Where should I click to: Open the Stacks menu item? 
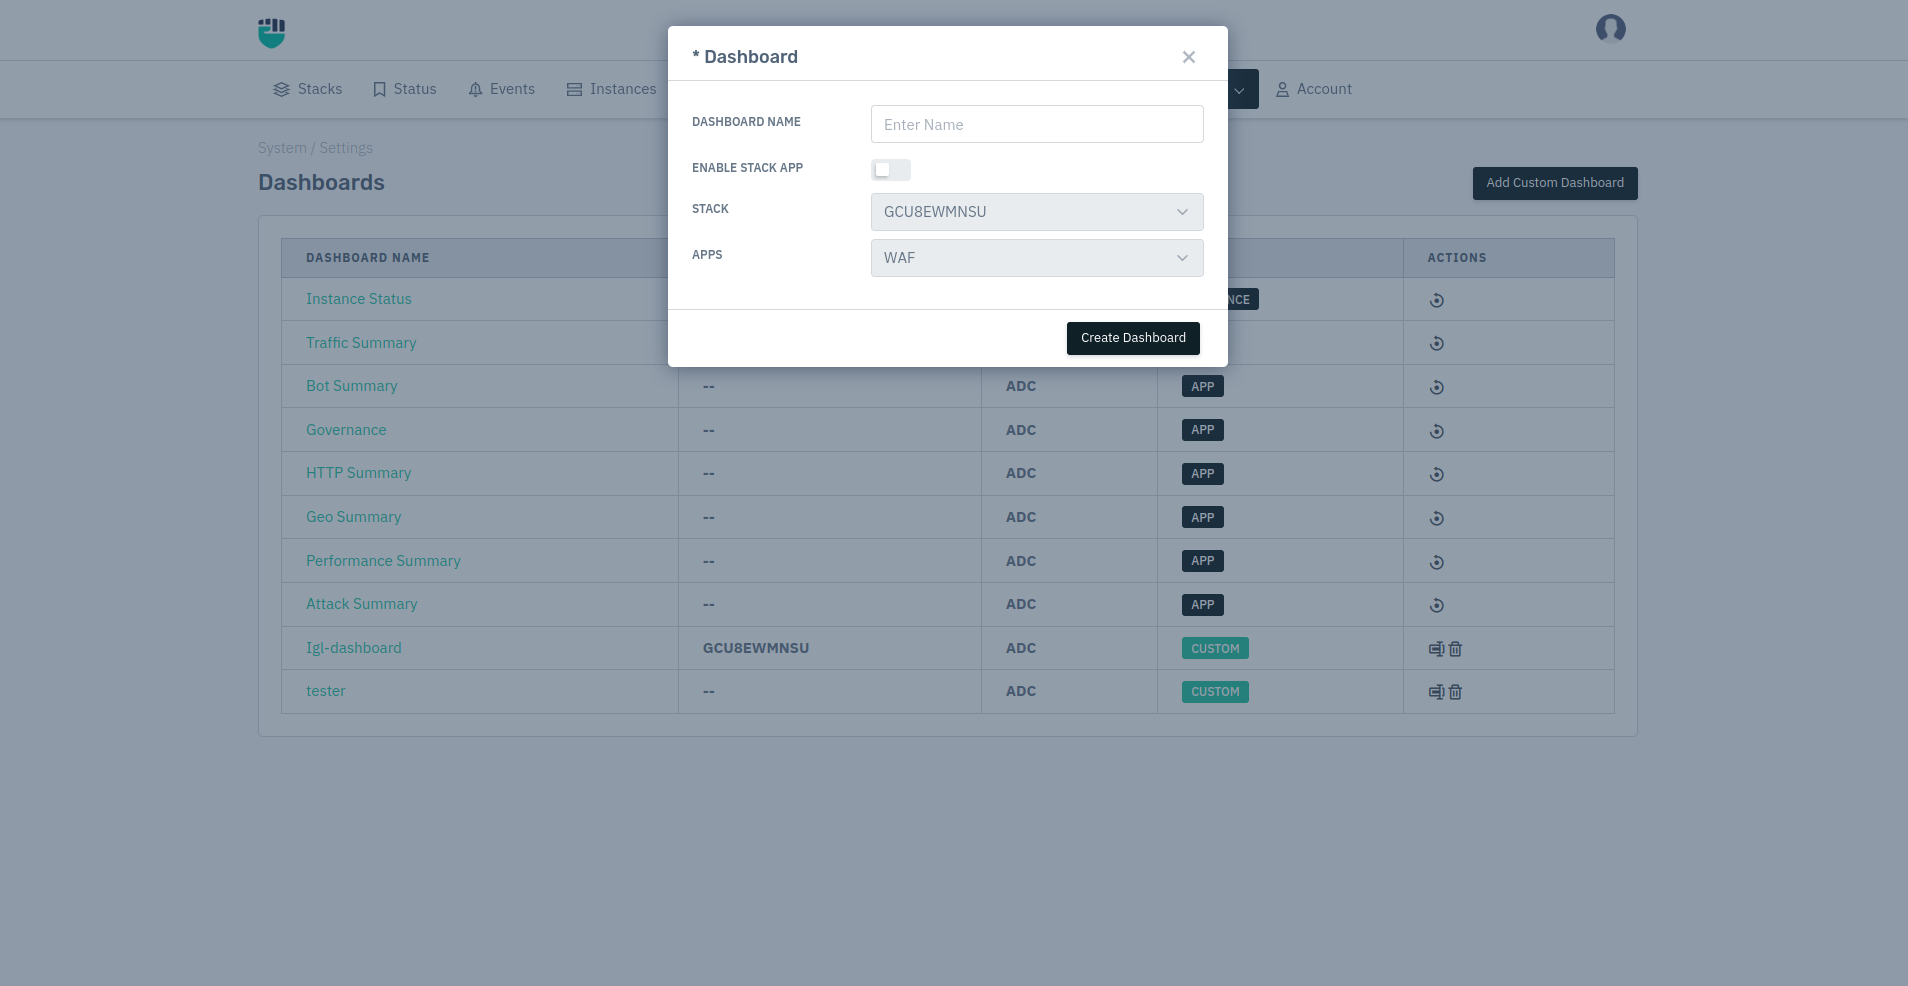(307, 89)
